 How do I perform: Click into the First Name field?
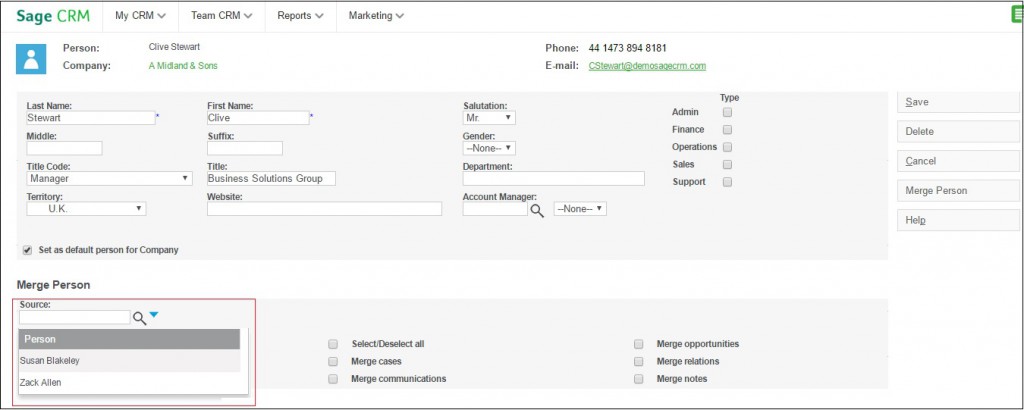pyautogui.click(x=258, y=118)
